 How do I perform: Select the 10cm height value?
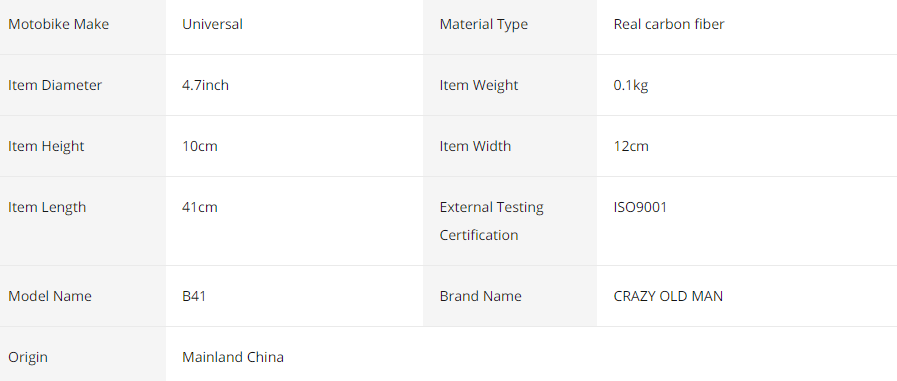pos(200,146)
